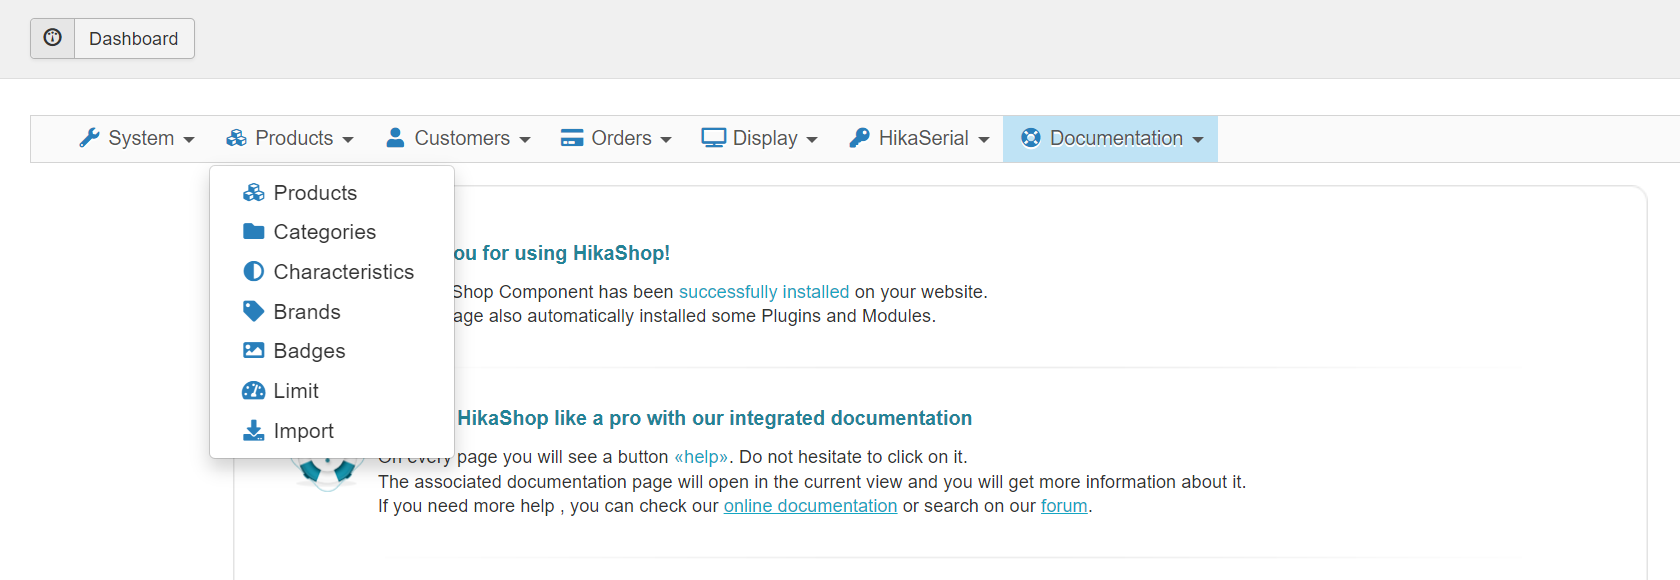Expand the Orders dropdown caret
Viewport: 1680px width, 580px height.
(x=666, y=140)
